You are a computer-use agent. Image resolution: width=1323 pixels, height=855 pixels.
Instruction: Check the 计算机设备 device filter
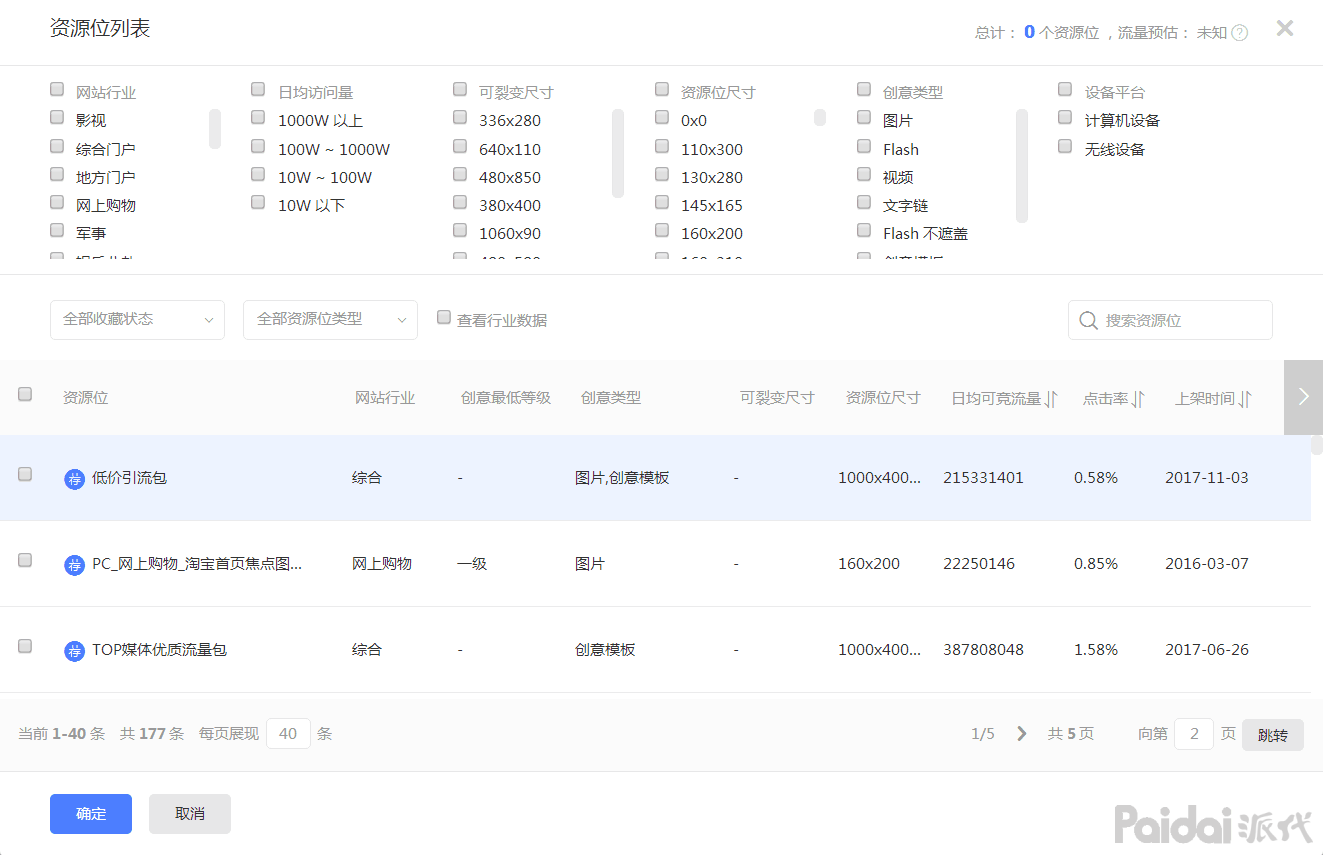[x=1065, y=117]
